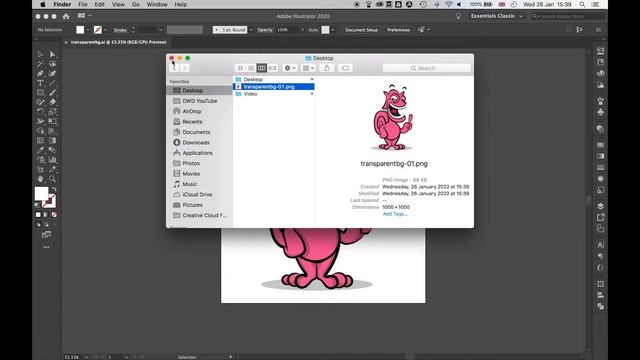
Task: Choose the Eraser tool
Action: coord(52,102)
